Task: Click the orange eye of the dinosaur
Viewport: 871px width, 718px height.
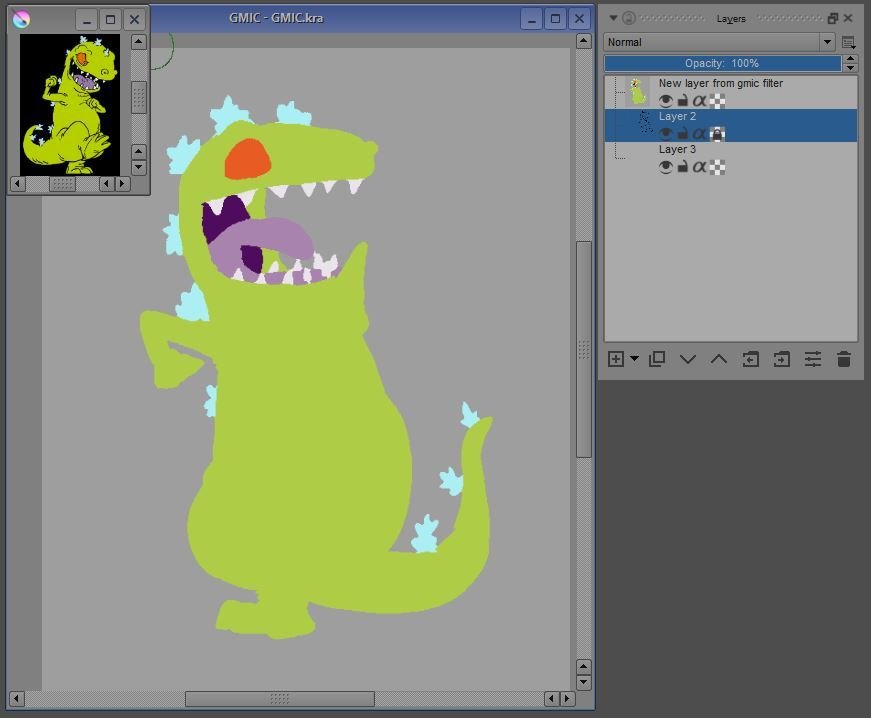Action: click(247, 159)
